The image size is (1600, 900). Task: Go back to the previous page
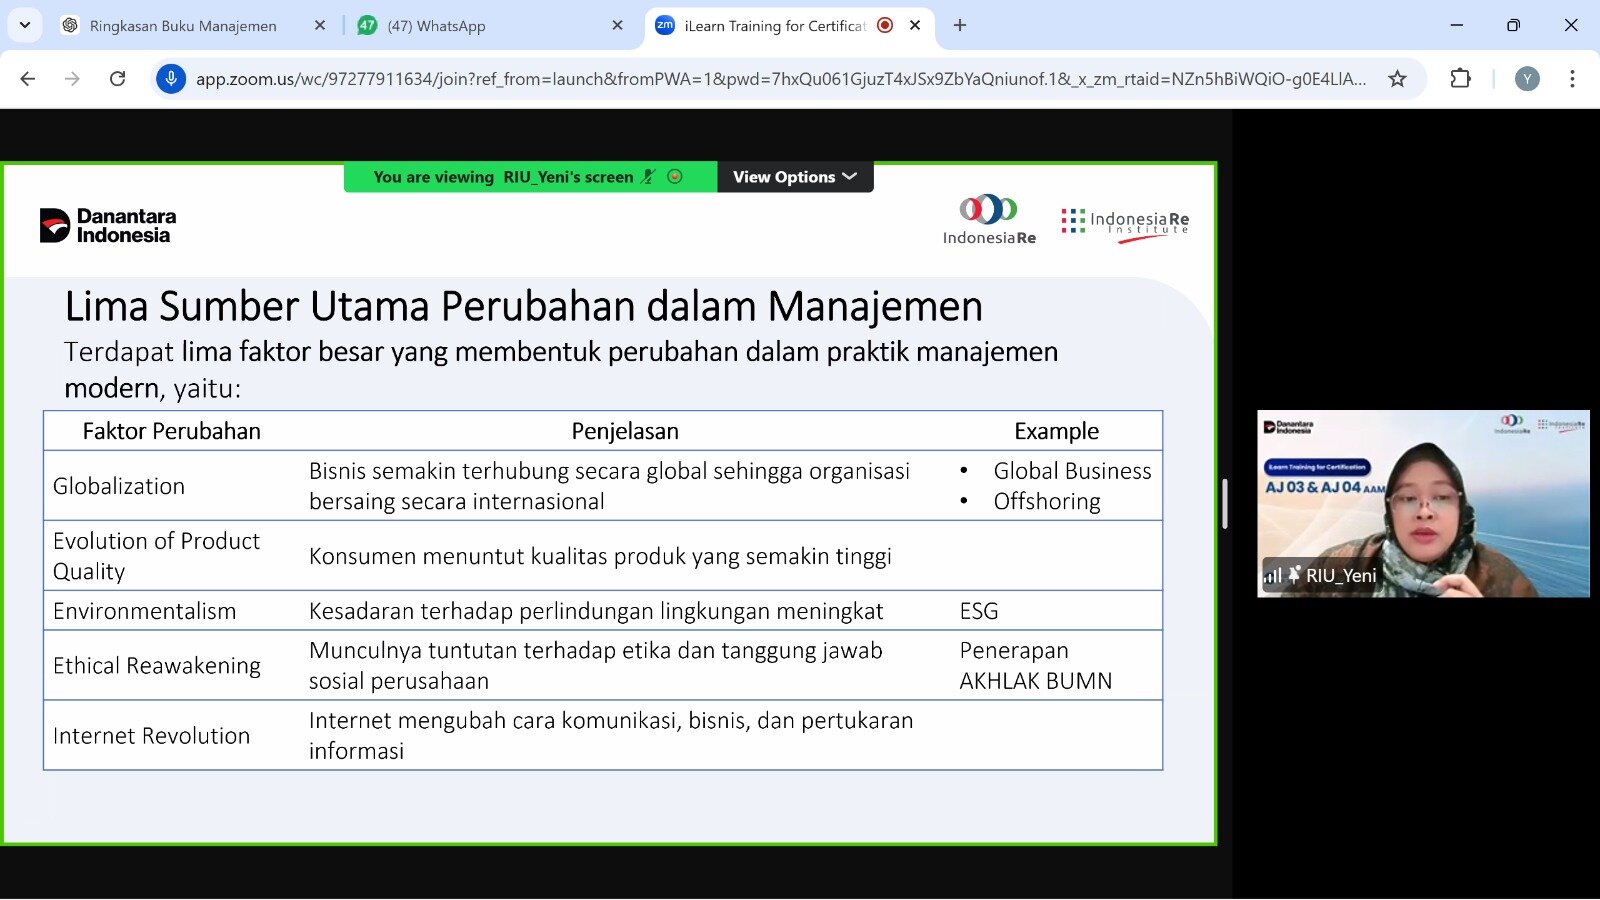click(x=28, y=79)
